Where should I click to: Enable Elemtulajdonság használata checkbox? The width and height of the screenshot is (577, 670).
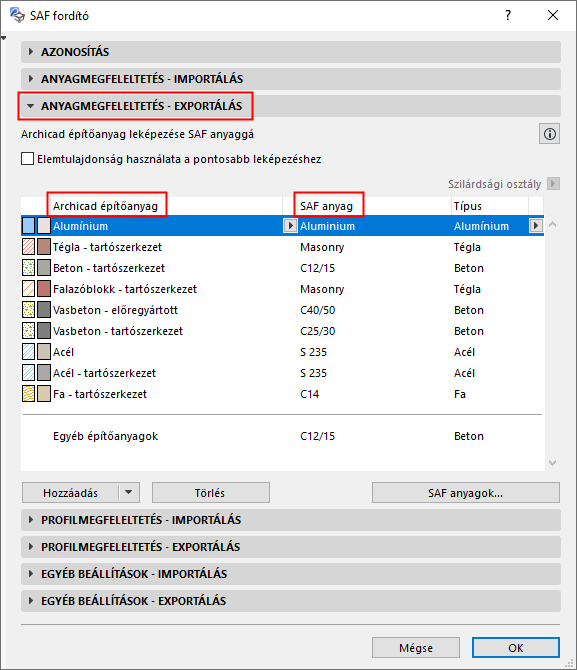click(27, 159)
